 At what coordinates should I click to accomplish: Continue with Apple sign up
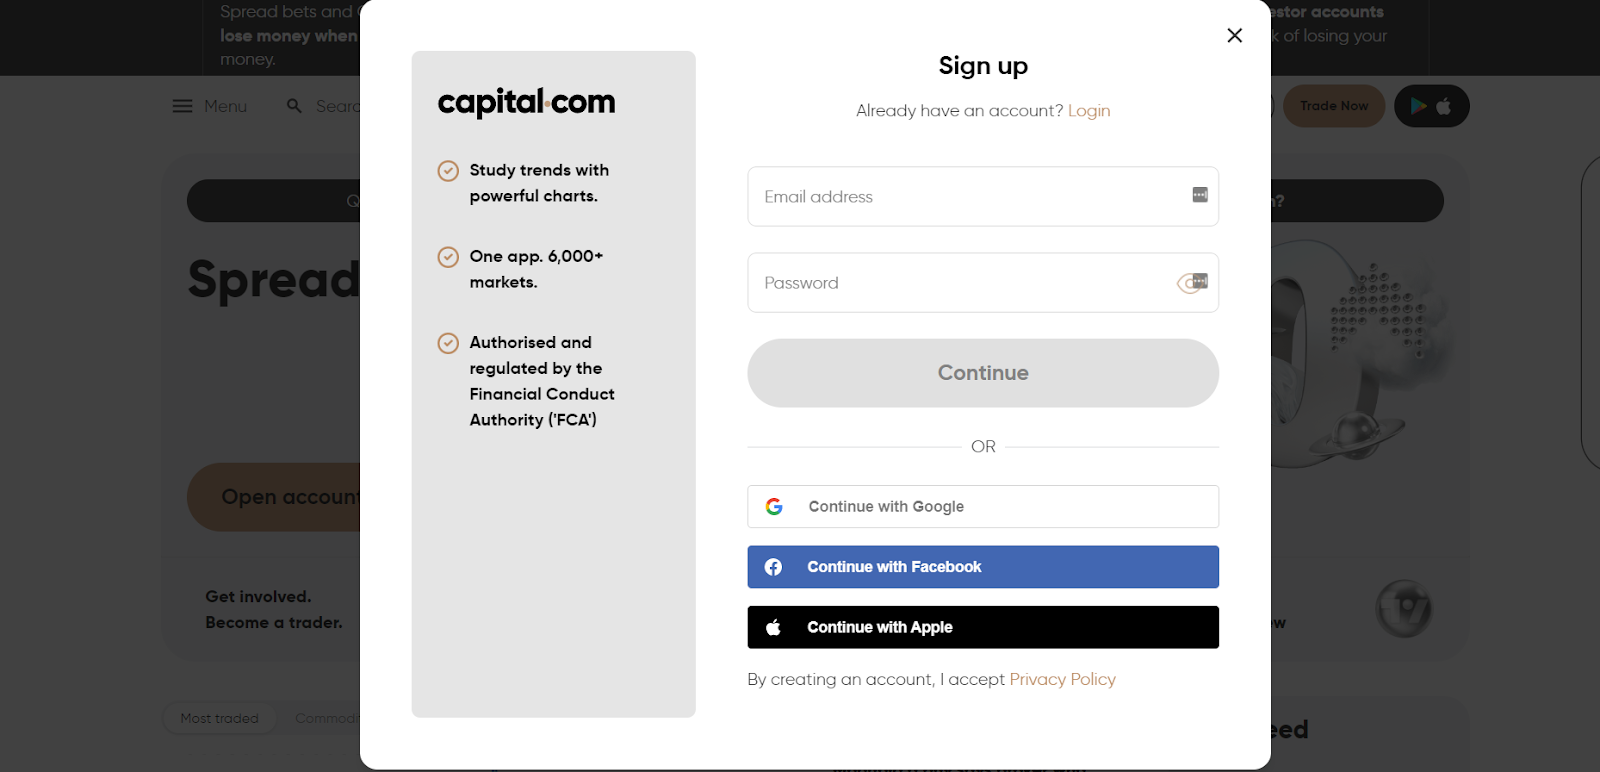(x=983, y=627)
